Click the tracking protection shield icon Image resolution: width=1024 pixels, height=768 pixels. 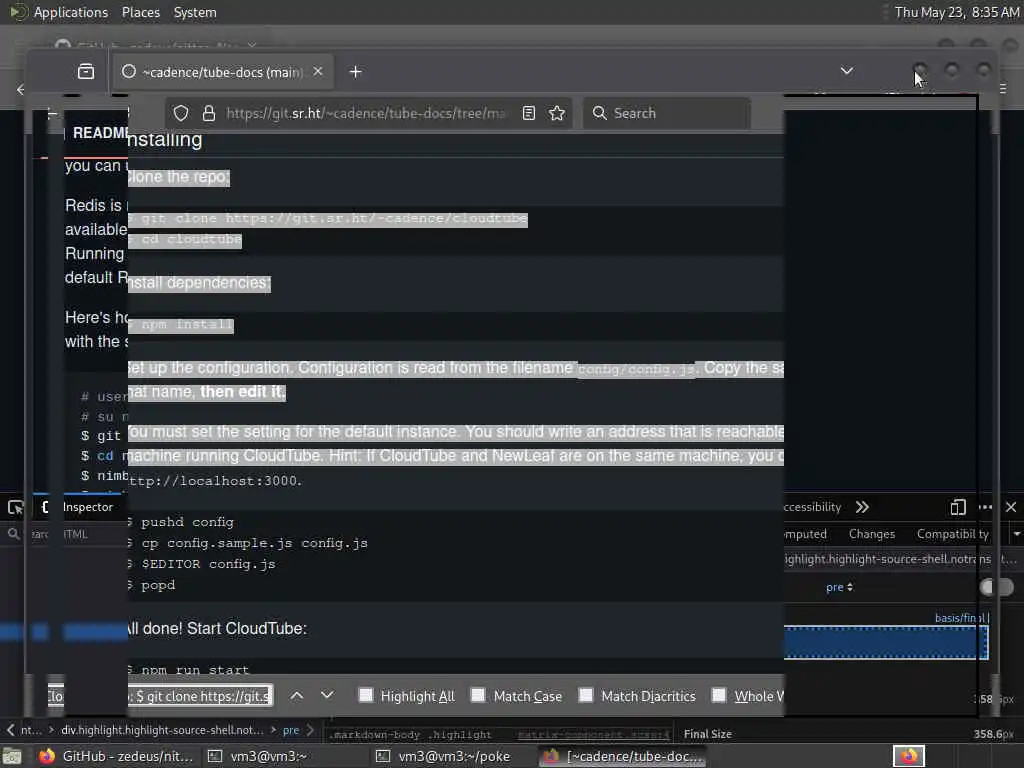pyautogui.click(x=181, y=113)
